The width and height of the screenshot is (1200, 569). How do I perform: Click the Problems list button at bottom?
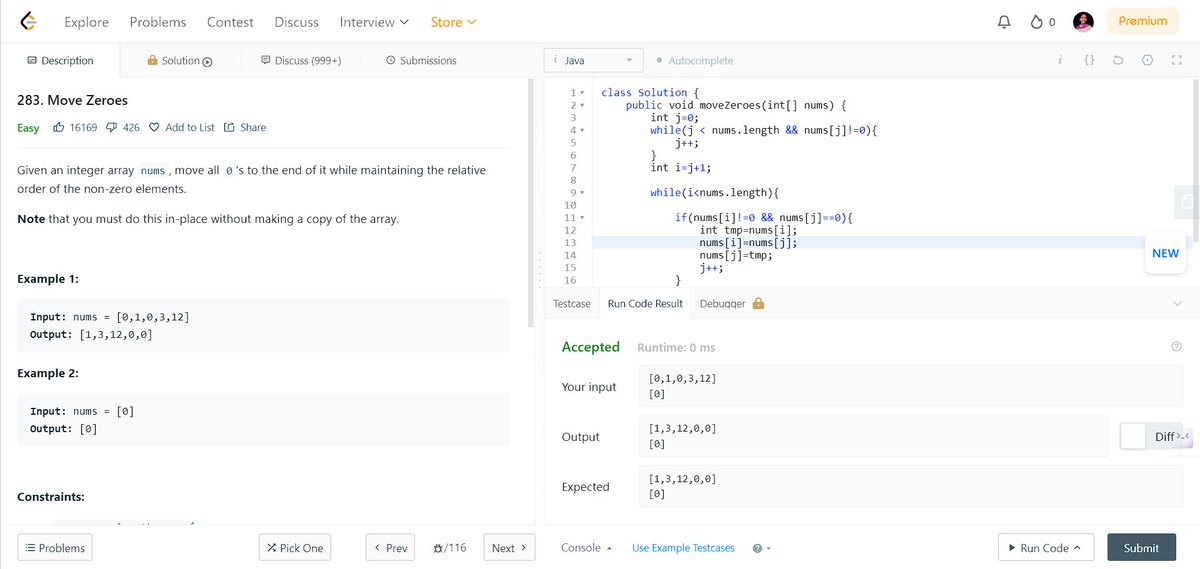point(55,548)
